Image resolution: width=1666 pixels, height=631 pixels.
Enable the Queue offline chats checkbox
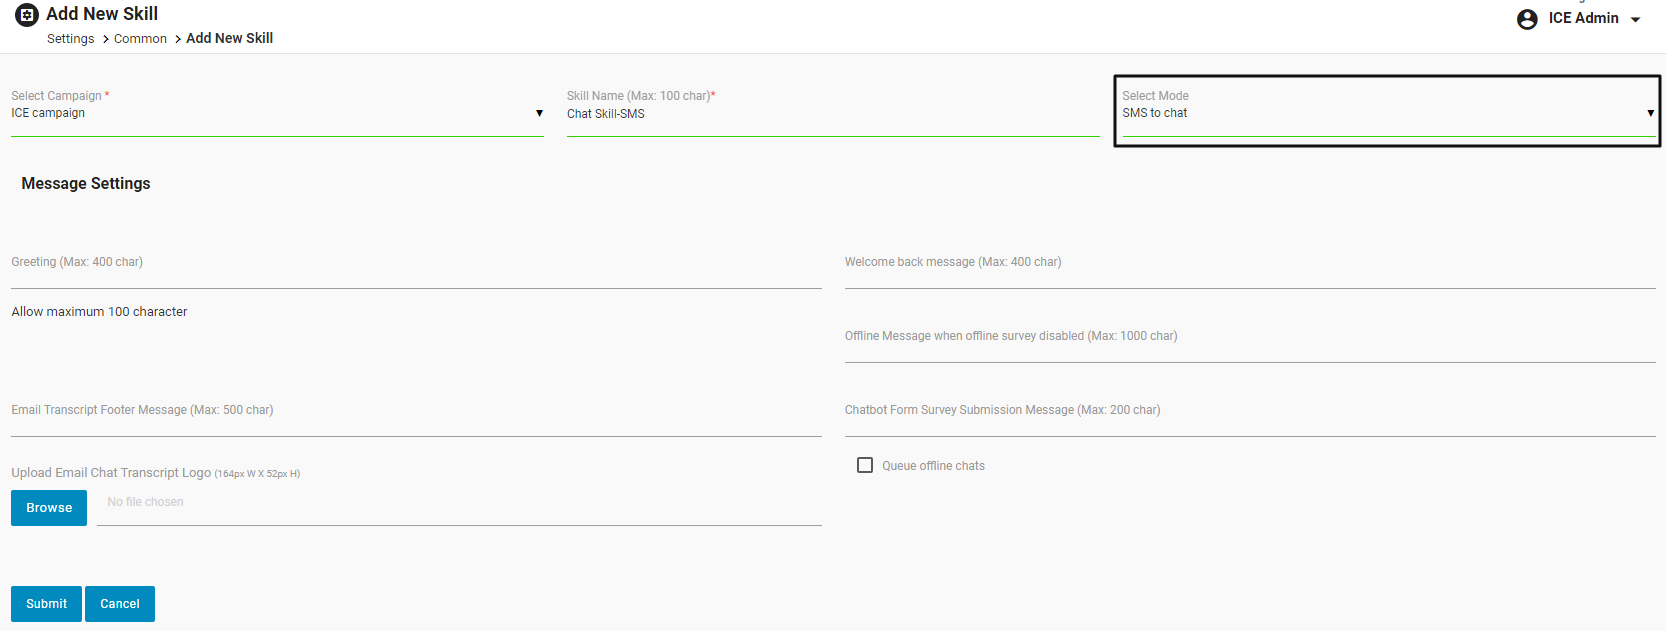[x=865, y=465]
